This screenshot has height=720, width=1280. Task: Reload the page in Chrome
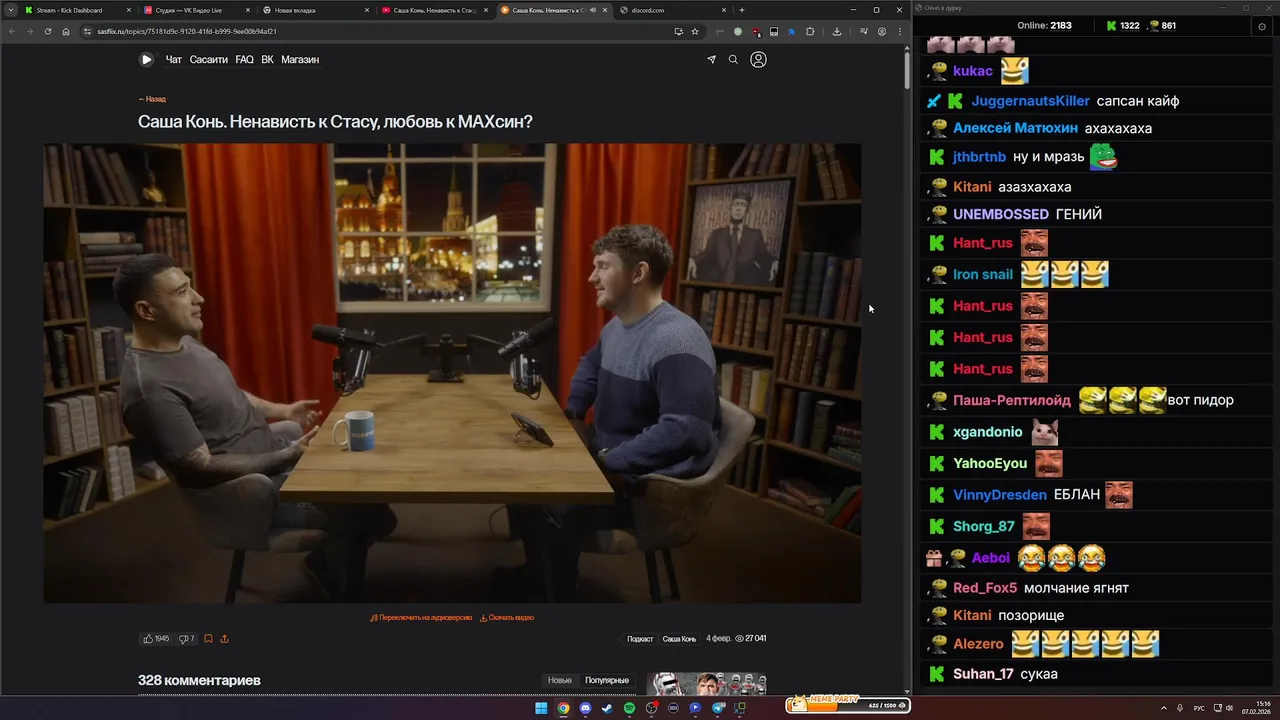(x=47, y=31)
